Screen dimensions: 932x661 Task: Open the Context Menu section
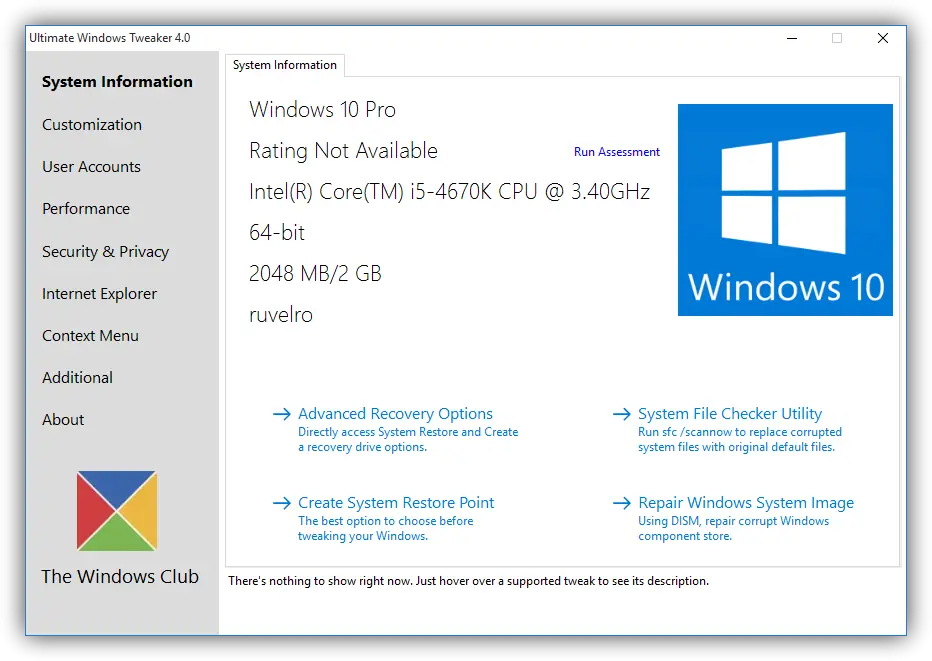[90, 336]
